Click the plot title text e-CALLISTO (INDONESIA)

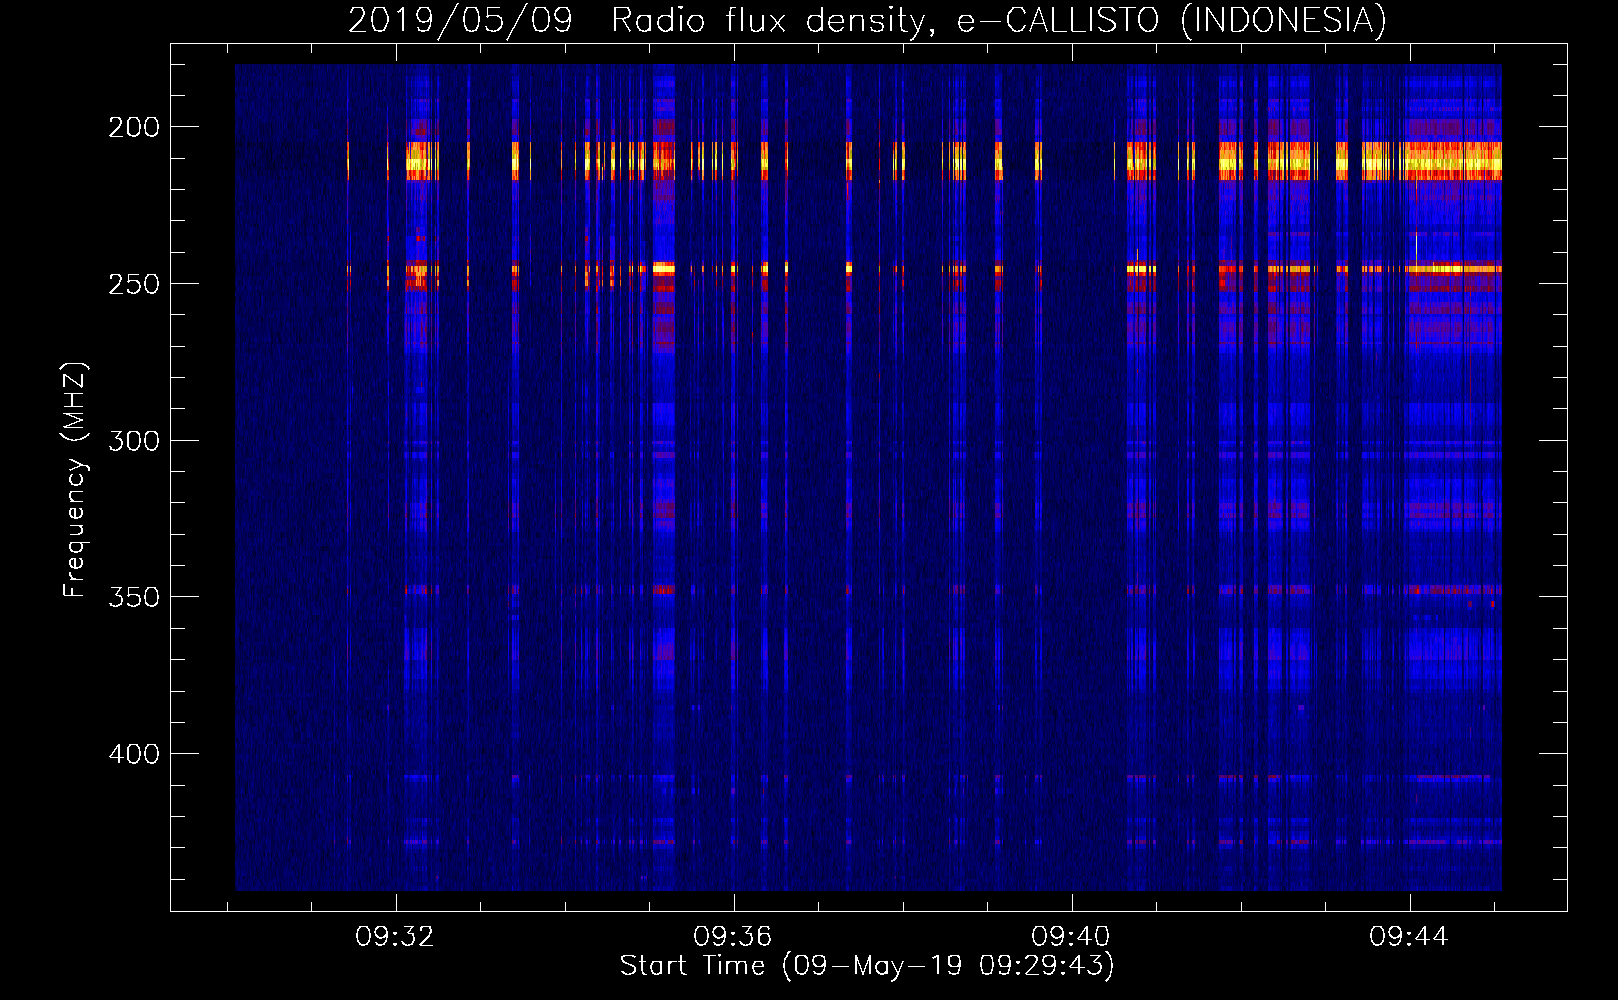[x=1172, y=20]
